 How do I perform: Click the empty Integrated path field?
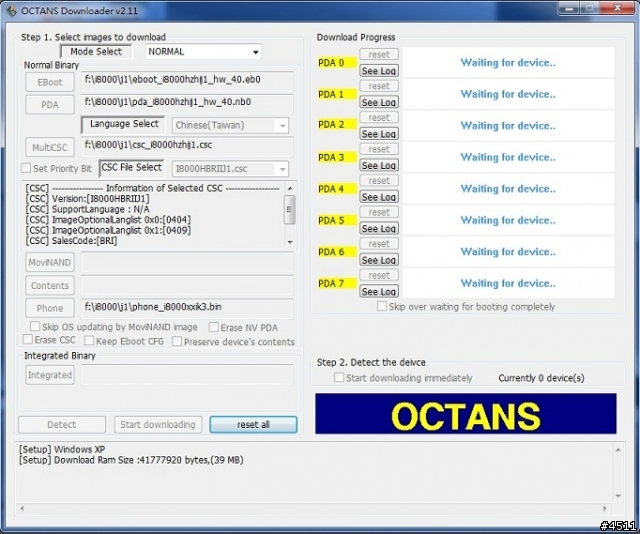point(187,375)
